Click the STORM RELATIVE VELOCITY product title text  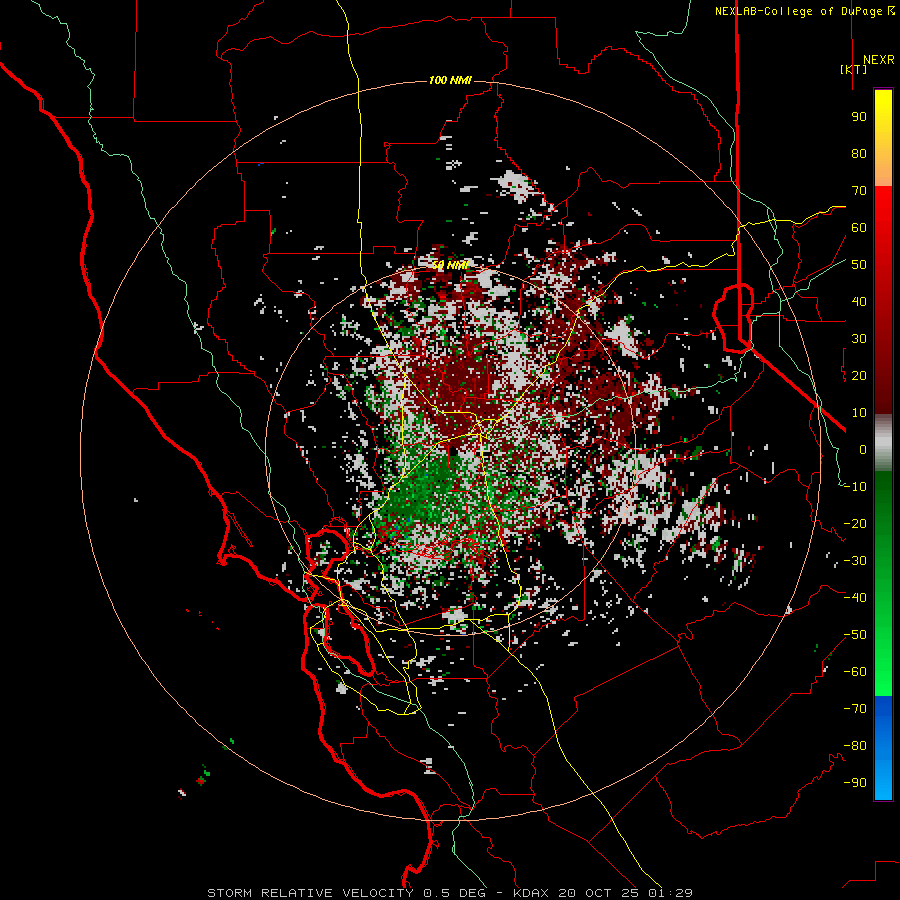click(310, 893)
